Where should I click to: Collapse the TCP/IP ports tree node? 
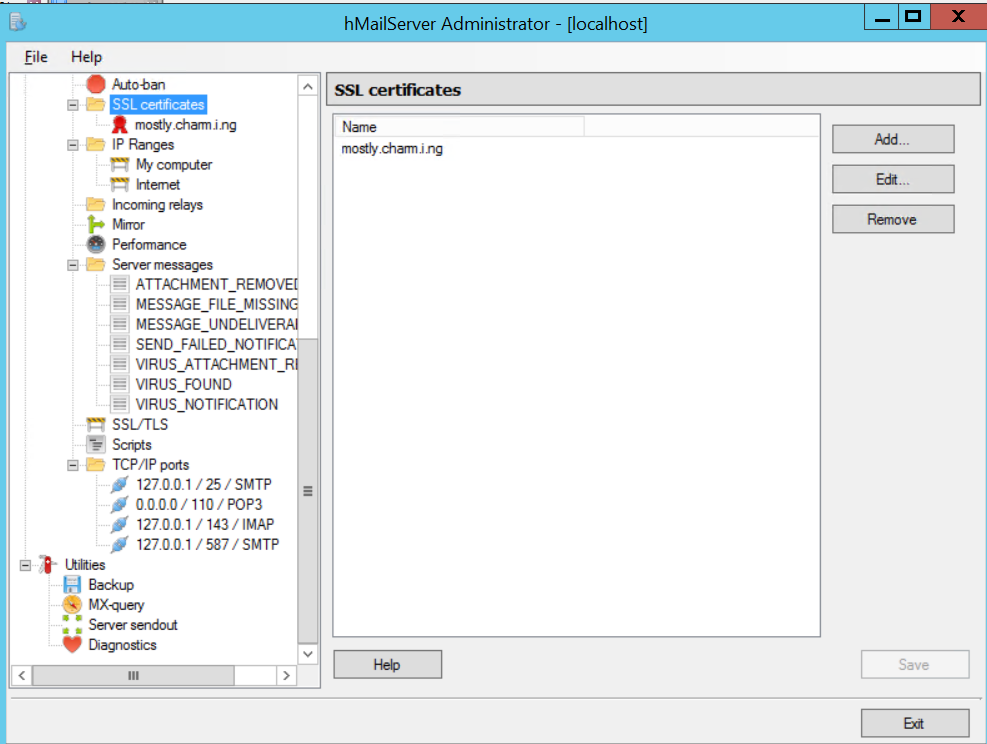(x=73, y=465)
